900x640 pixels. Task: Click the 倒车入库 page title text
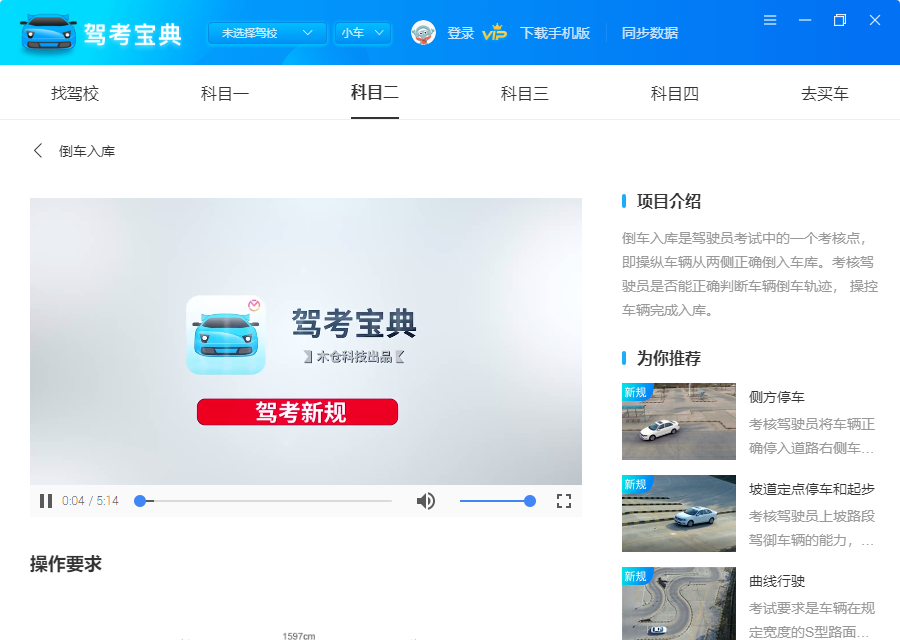click(x=87, y=152)
